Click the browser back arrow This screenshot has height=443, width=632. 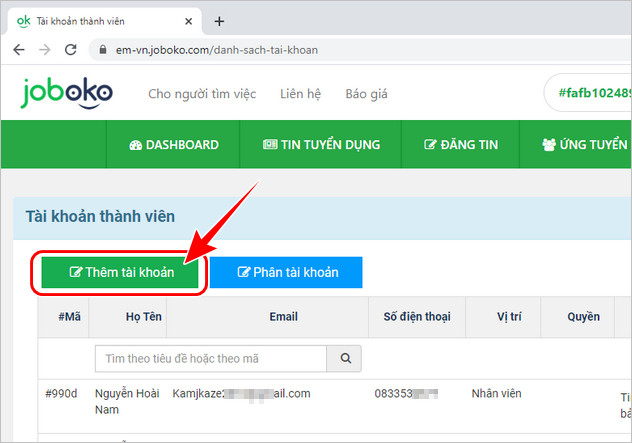18,49
